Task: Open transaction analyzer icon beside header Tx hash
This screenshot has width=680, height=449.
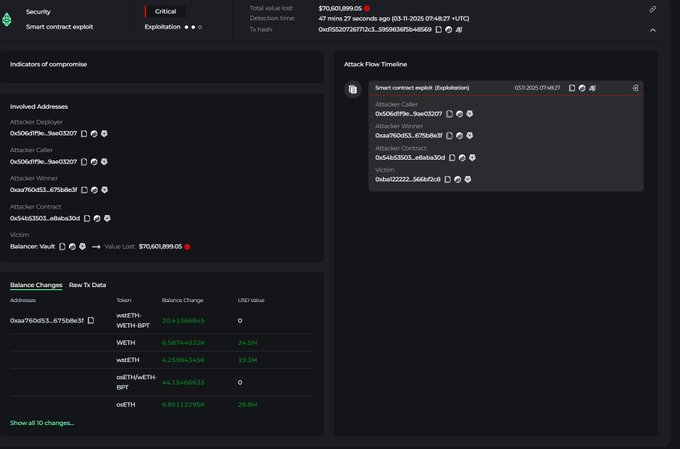Action: pyautogui.click(x=459, y=29)
